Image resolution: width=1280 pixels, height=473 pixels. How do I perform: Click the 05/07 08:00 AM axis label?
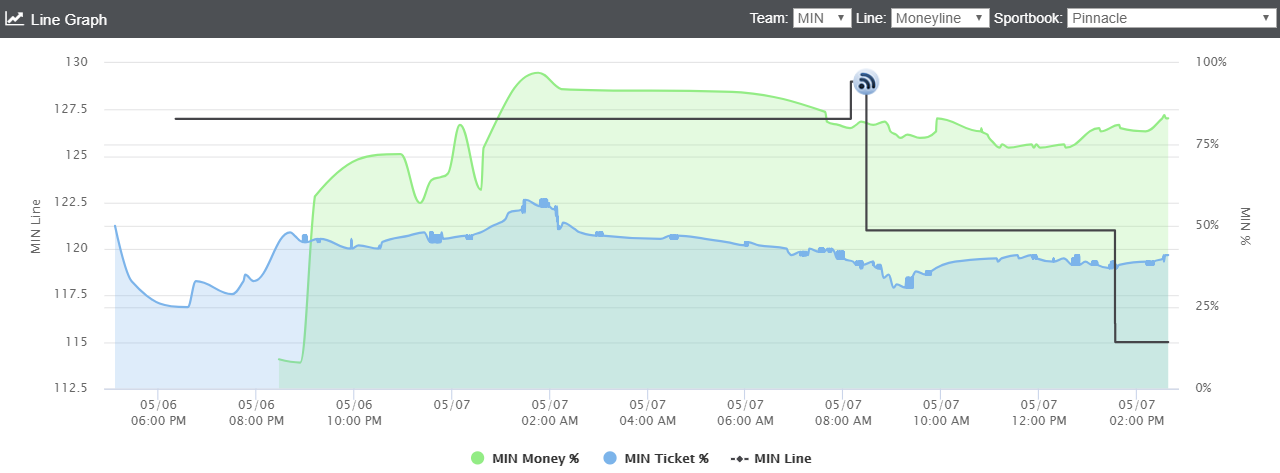[x=843, y=413]
